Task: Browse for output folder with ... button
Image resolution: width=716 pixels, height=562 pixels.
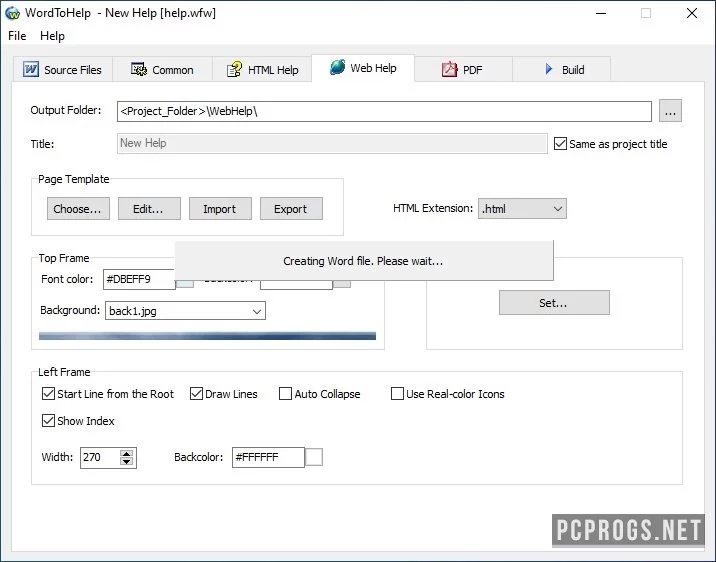Action: [x=670, y=111]
